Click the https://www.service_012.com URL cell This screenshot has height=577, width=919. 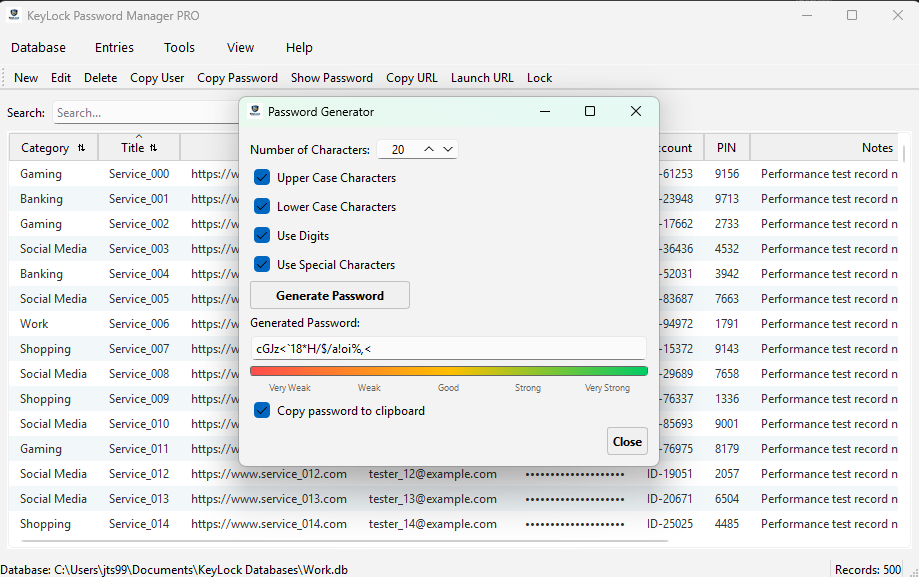pos(269,474)
